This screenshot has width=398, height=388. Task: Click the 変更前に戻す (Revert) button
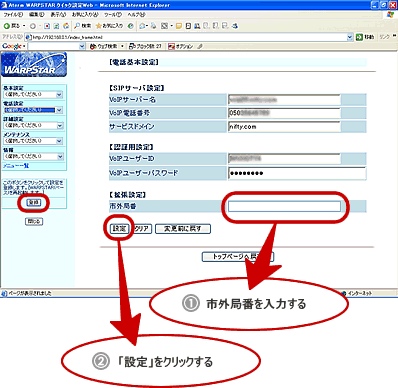click(x=183, y=229)
